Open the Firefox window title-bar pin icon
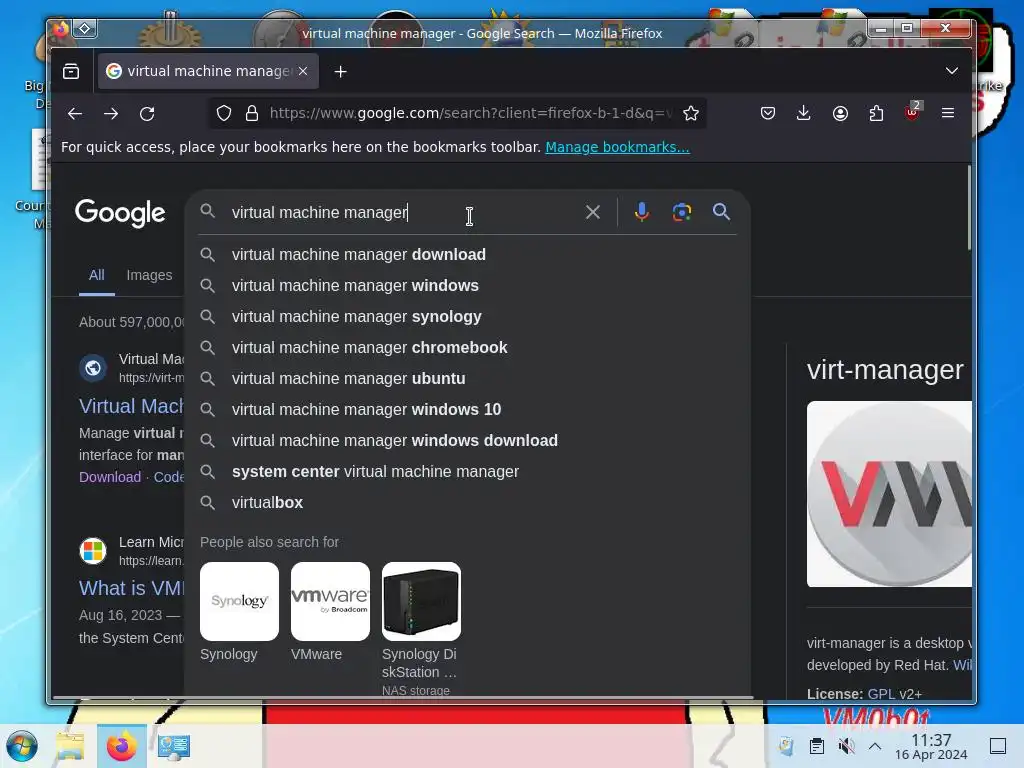 click(x=85, y=29)
